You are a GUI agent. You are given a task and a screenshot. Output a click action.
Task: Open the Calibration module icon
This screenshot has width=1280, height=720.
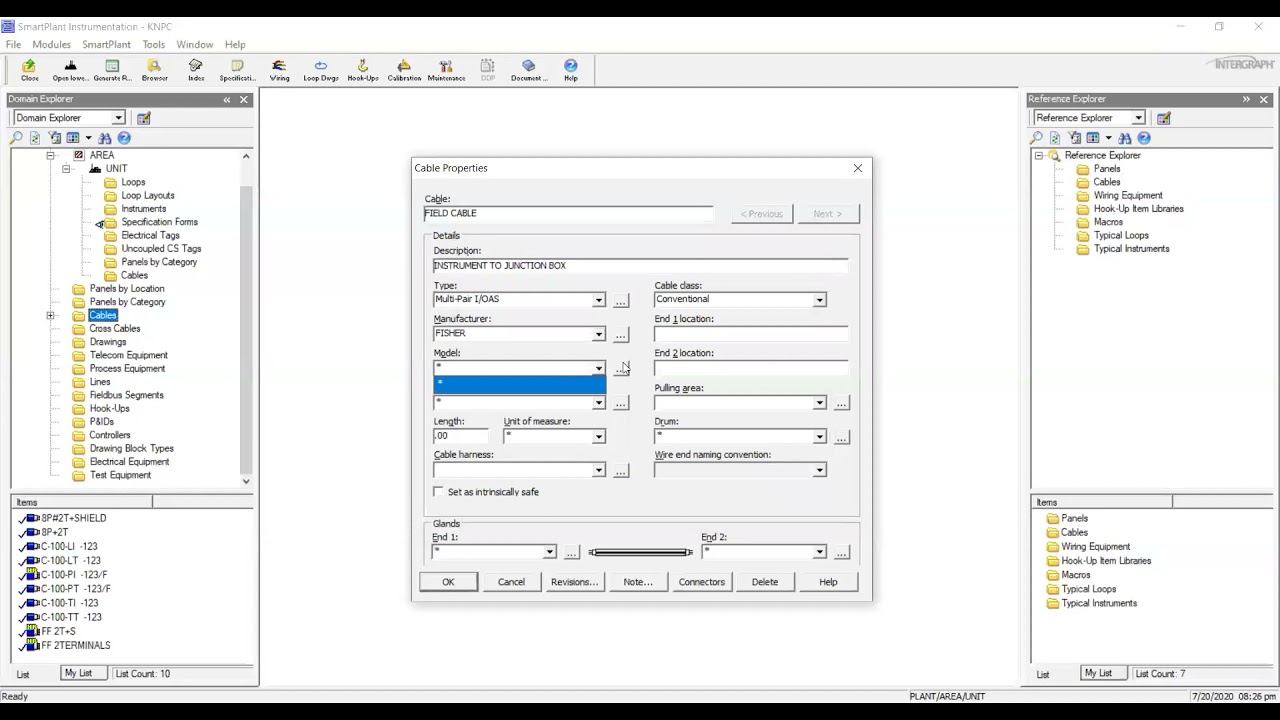[404, 70]
